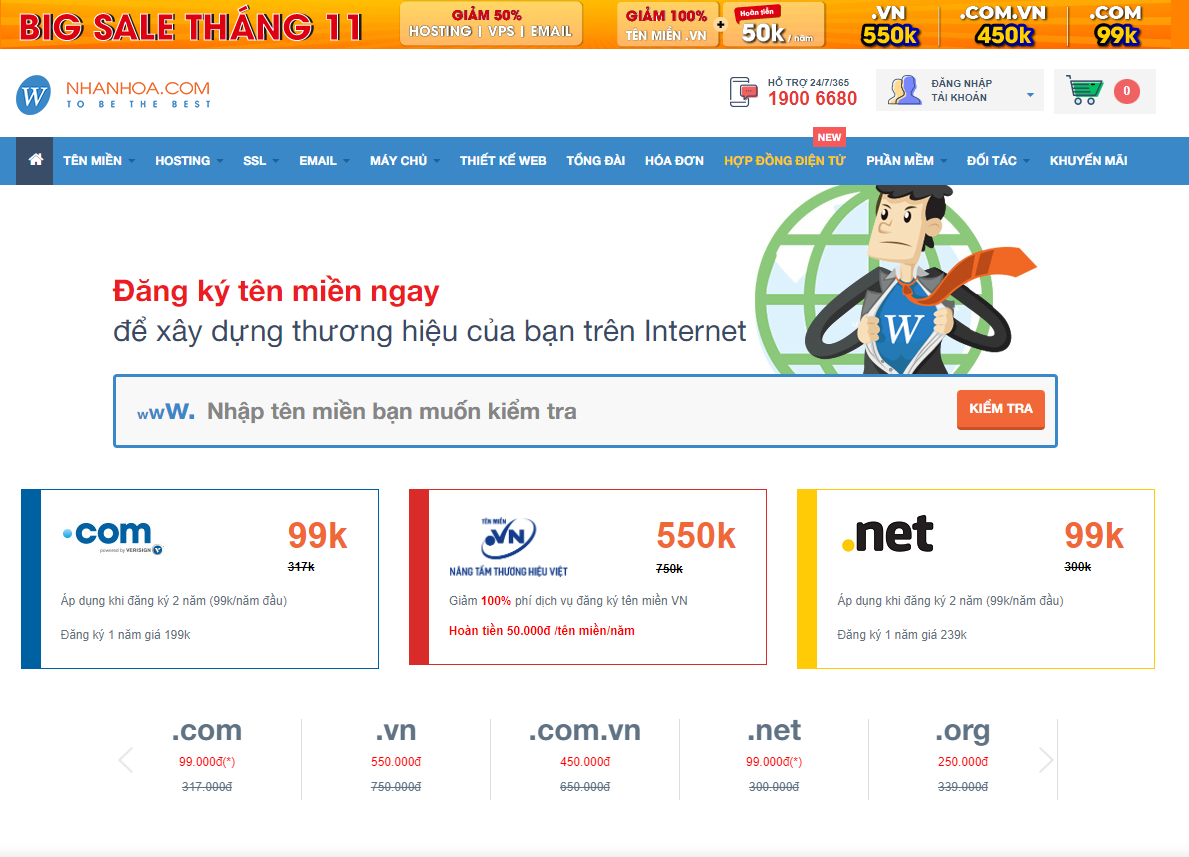Open the Hóa đơn menu item
The height and width of the screenshot is (857, 1189).
(x=674, y=161)
